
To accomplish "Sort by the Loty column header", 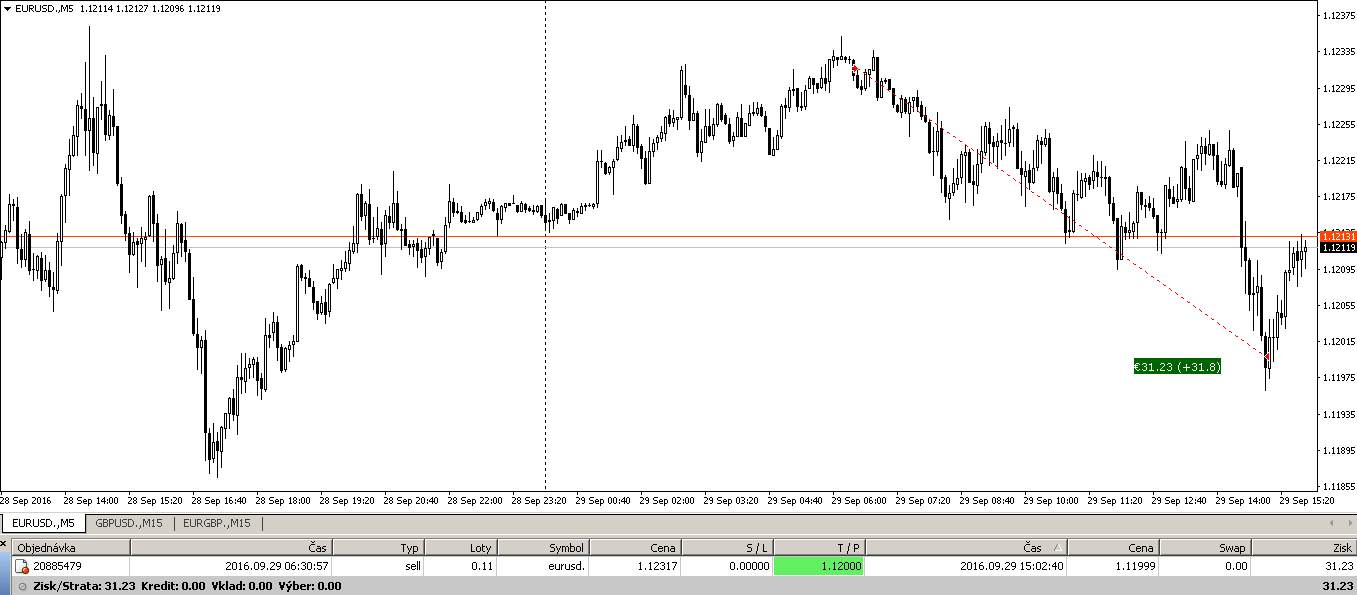I will point(460,548).
